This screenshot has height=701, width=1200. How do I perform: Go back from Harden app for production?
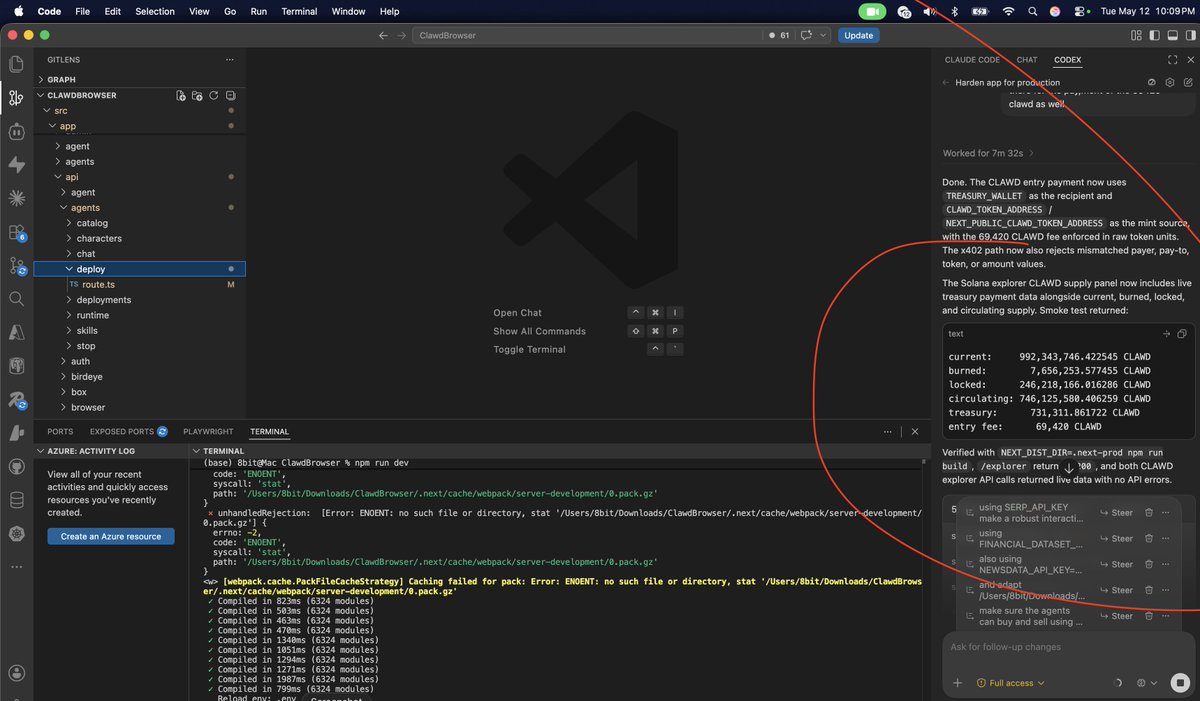pyautogui.click(x=946, y=83)
